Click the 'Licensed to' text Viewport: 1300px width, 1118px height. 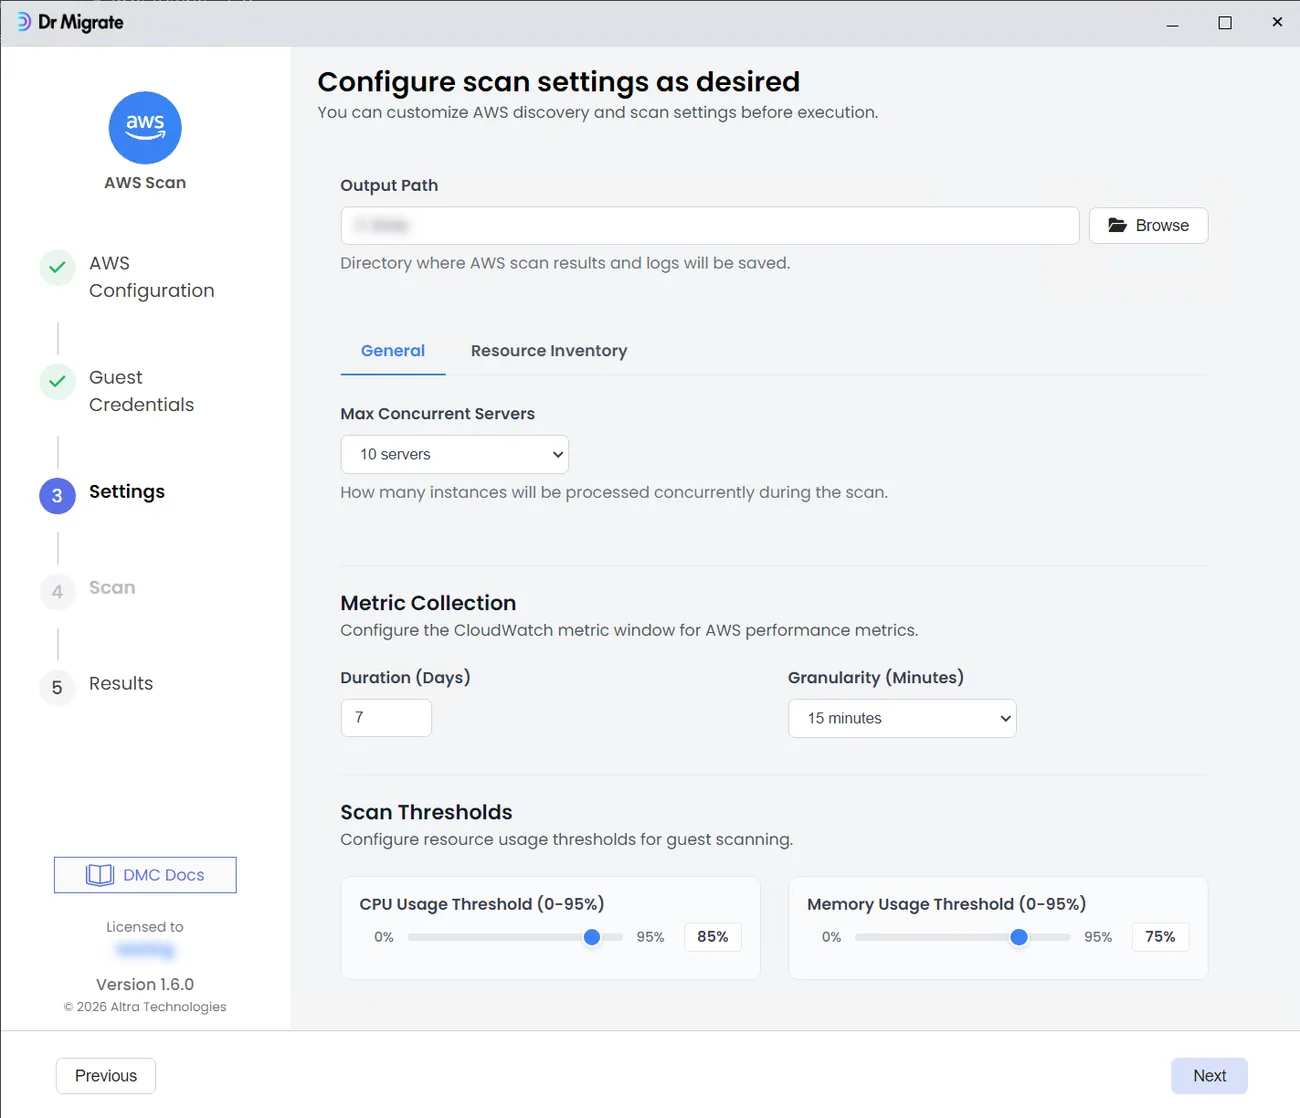click(x=145, y=927)
